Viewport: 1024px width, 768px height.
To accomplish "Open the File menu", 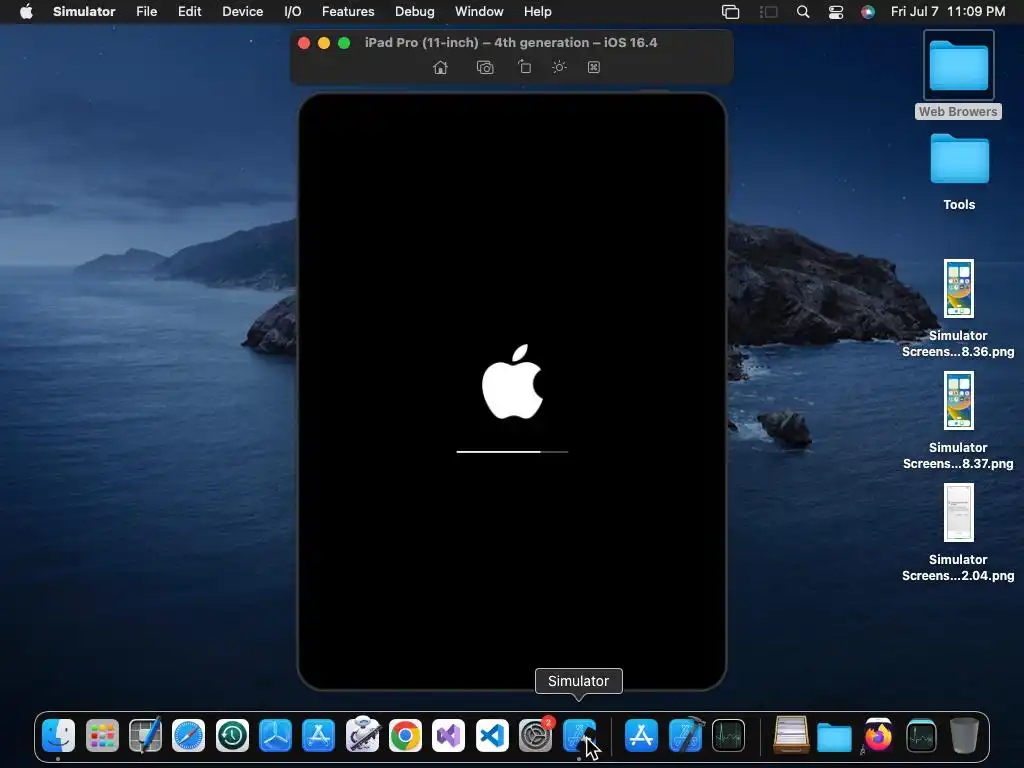I will pyautogui.click(x=146, y=12).
